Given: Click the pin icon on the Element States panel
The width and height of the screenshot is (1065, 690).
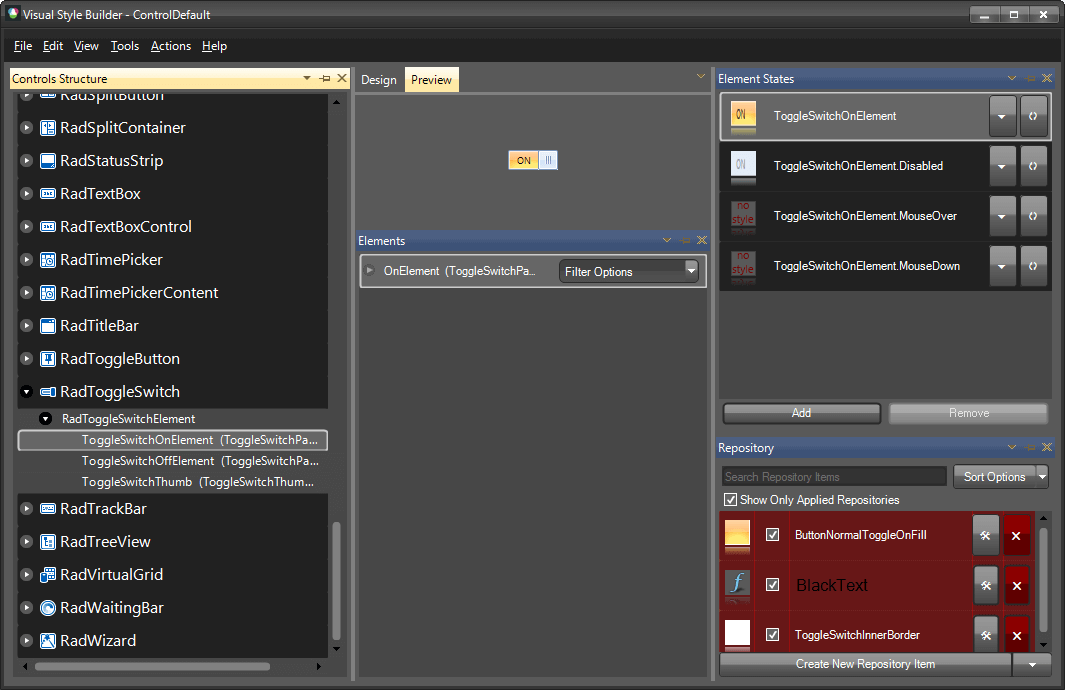Looking at the screenshot, I should coord(1029,78).
